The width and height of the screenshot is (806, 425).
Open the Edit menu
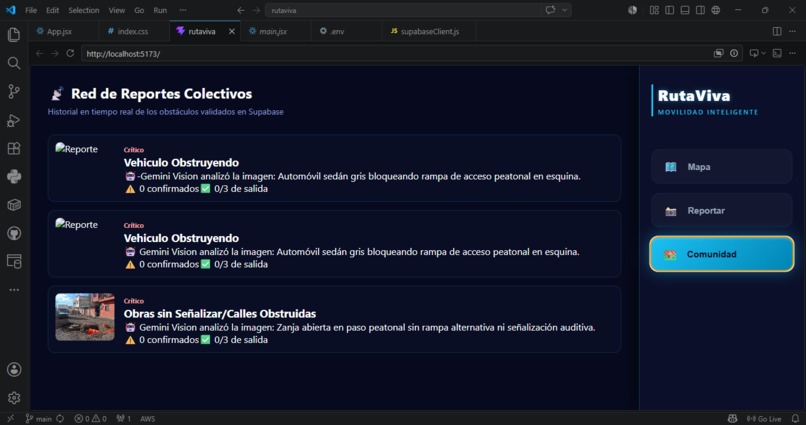click(x=52, y=10)
